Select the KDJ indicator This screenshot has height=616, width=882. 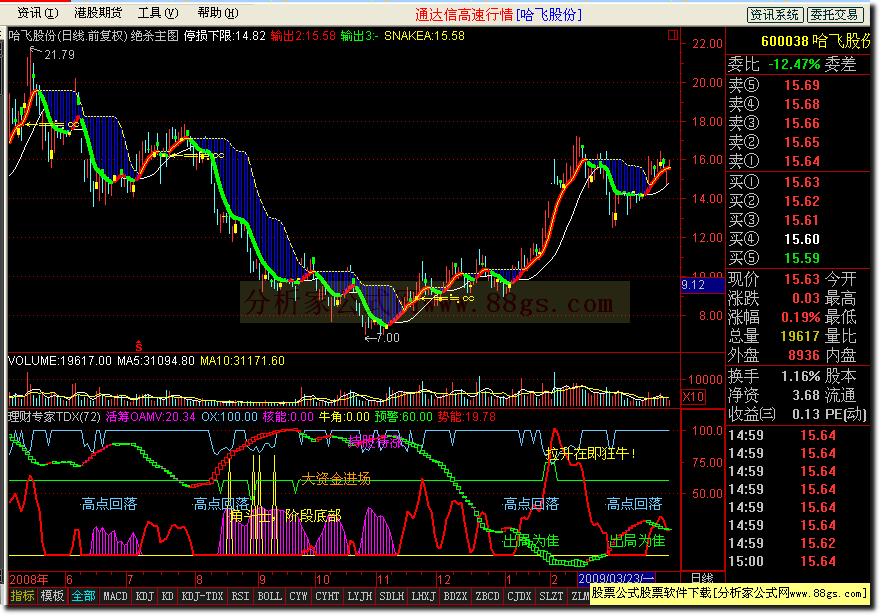[145, 596]
